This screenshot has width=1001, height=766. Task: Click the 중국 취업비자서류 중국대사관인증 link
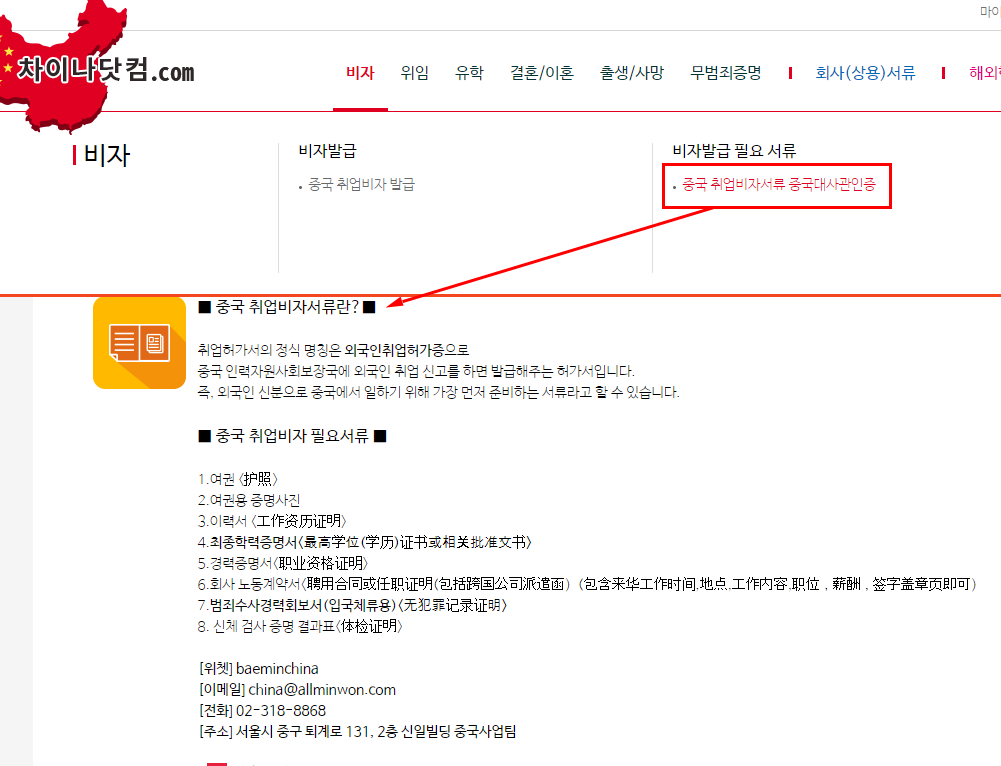(x=779, y=186)
